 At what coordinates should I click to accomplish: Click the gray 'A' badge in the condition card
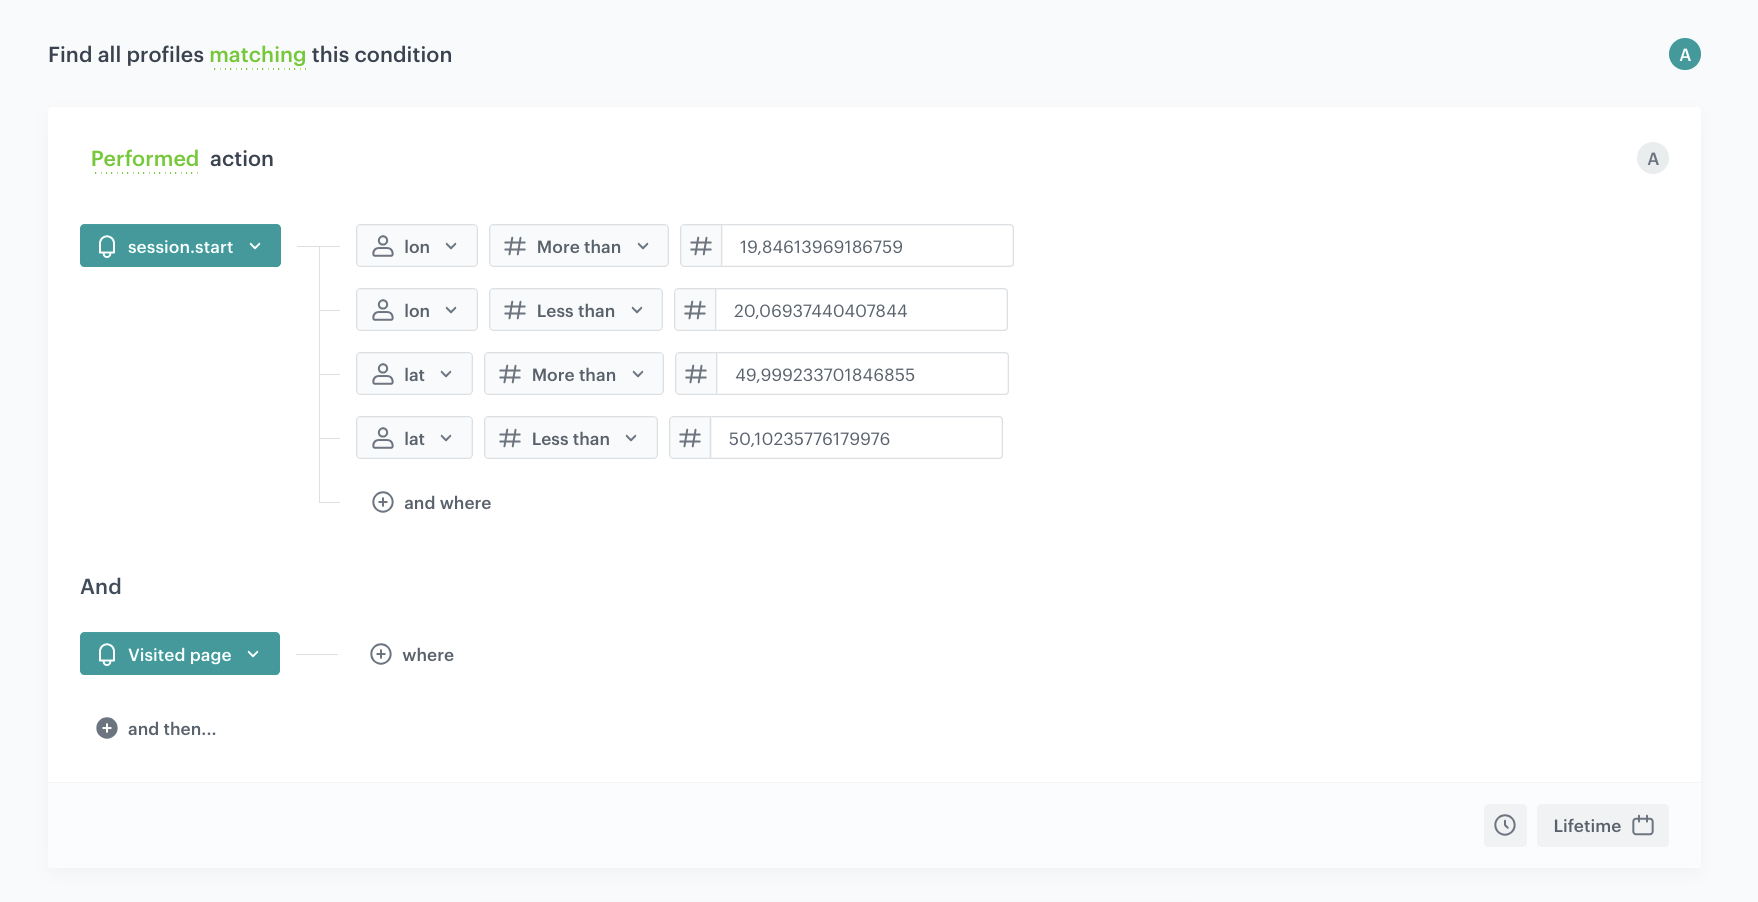[1652, 158]
